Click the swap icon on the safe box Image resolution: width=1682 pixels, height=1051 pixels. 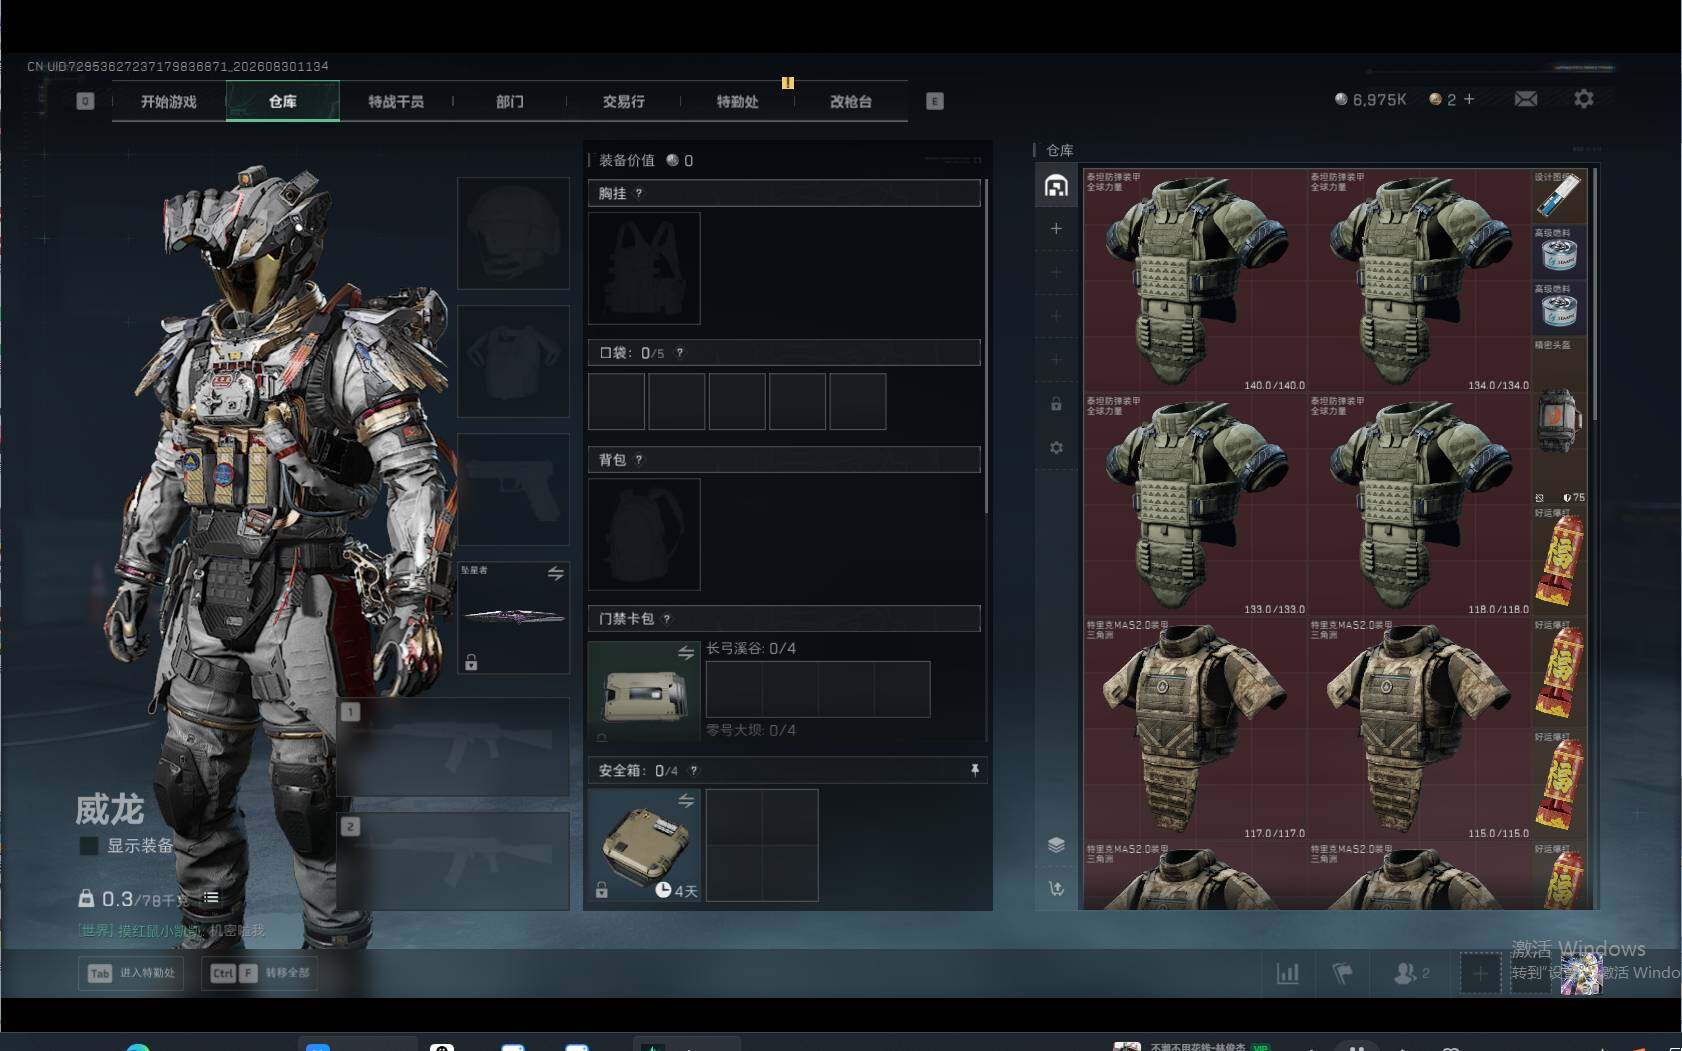click(x=686, y=801)
